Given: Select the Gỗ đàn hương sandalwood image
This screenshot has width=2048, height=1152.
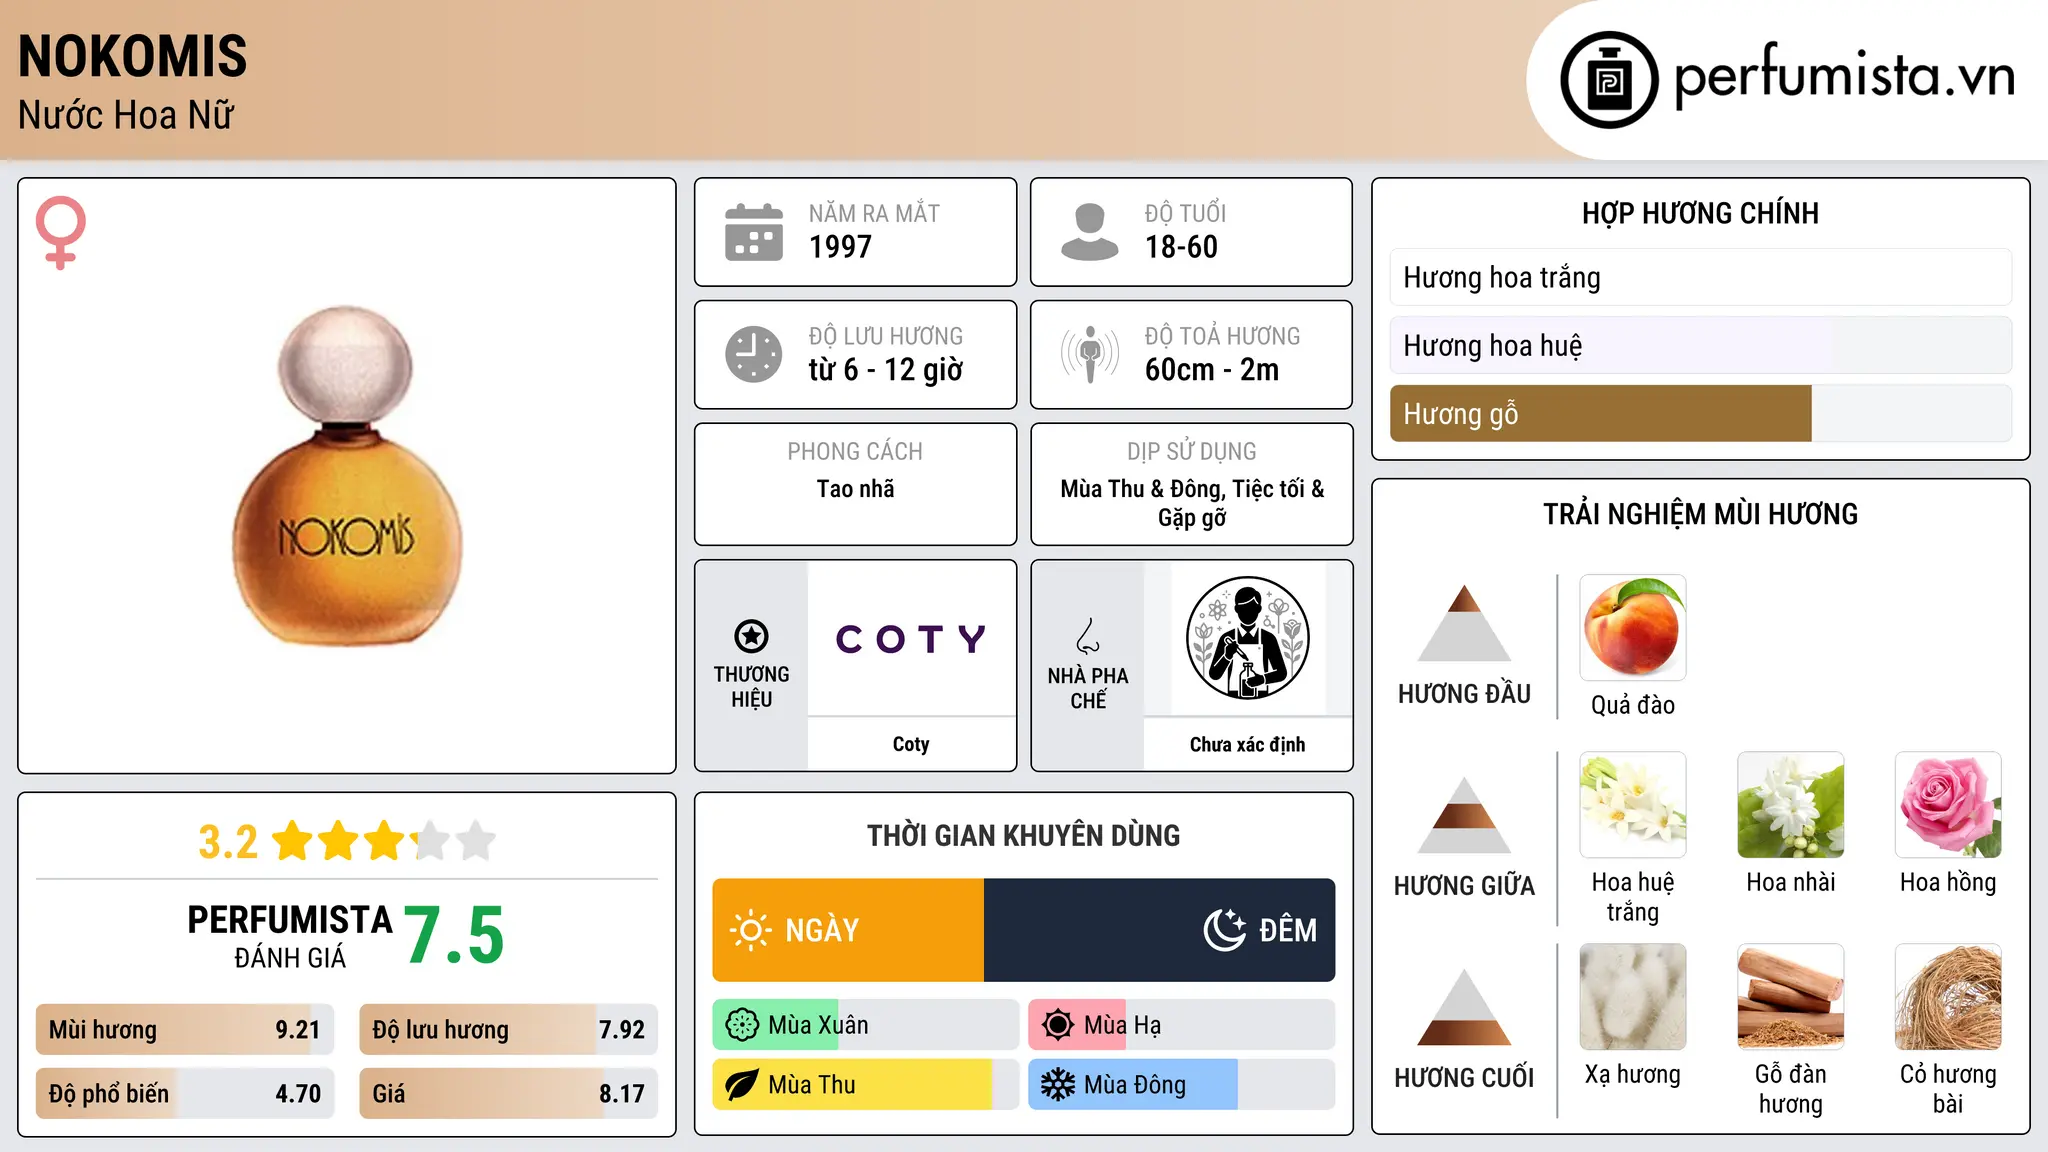Looking at the screenshot, I should pos(1791,997).
